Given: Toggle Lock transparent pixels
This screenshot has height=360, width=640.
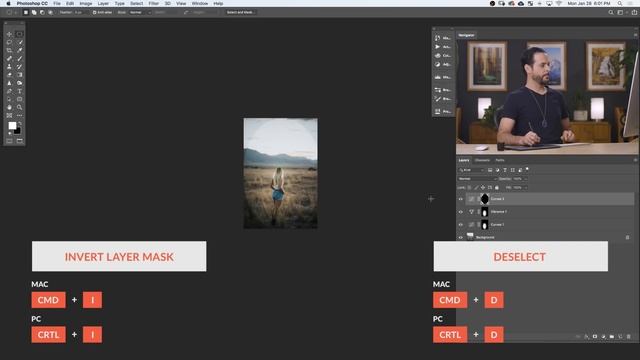Looking at the screenshot, I should 469,188.
